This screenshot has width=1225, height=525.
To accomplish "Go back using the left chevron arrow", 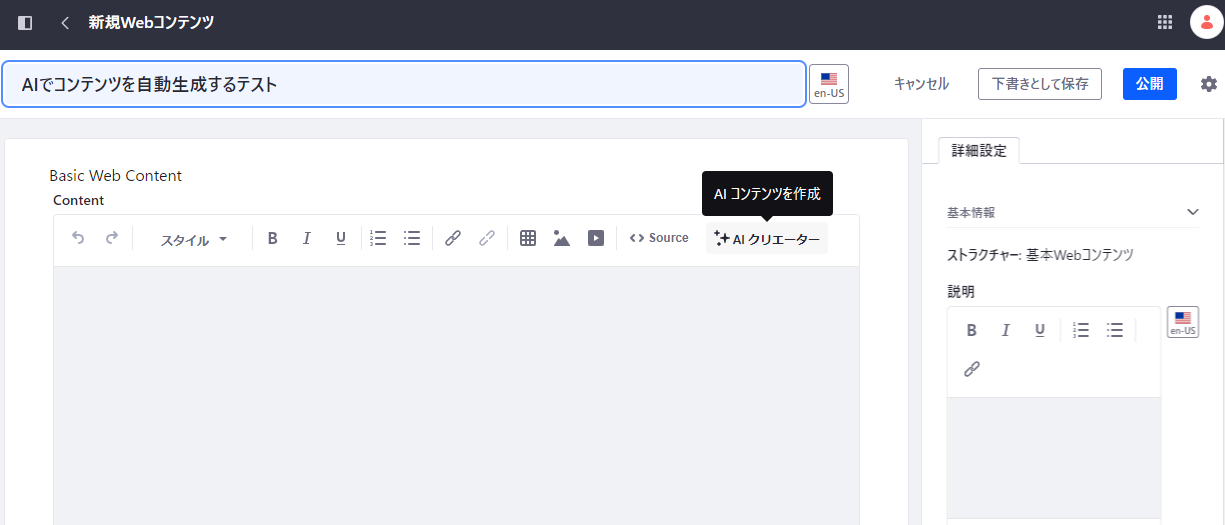I will pos(65,22).
